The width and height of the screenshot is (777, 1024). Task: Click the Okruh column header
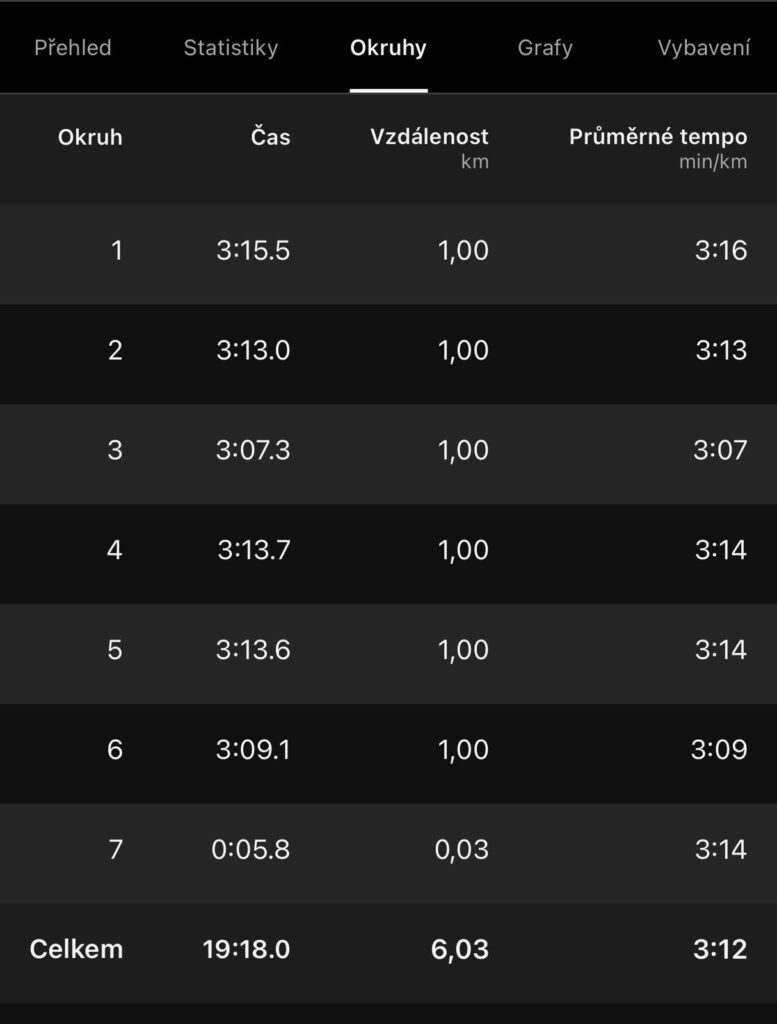click(x=90, y=137)
